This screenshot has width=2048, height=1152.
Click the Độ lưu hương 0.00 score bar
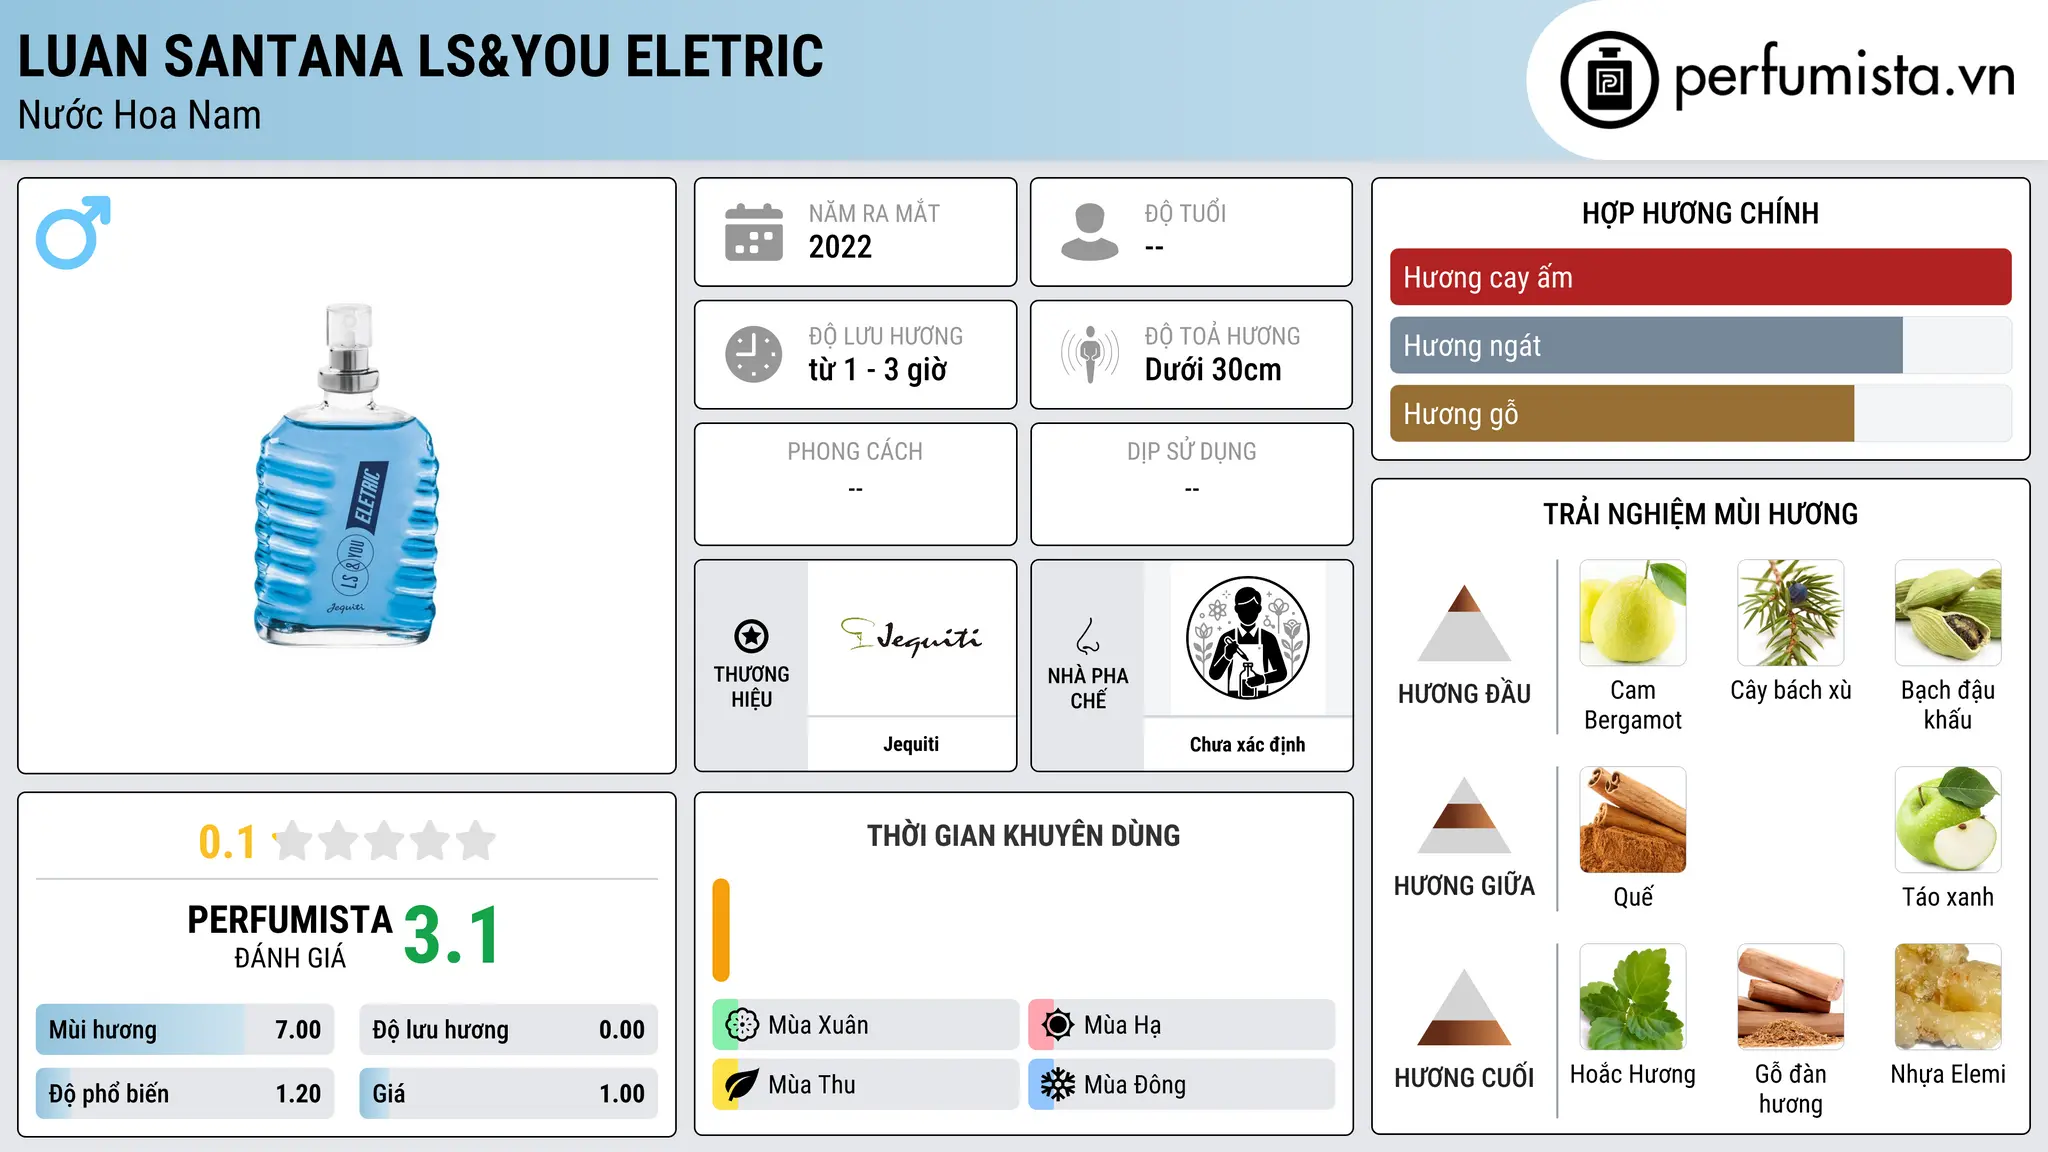pyautogui.click(x=509, y=1030)
